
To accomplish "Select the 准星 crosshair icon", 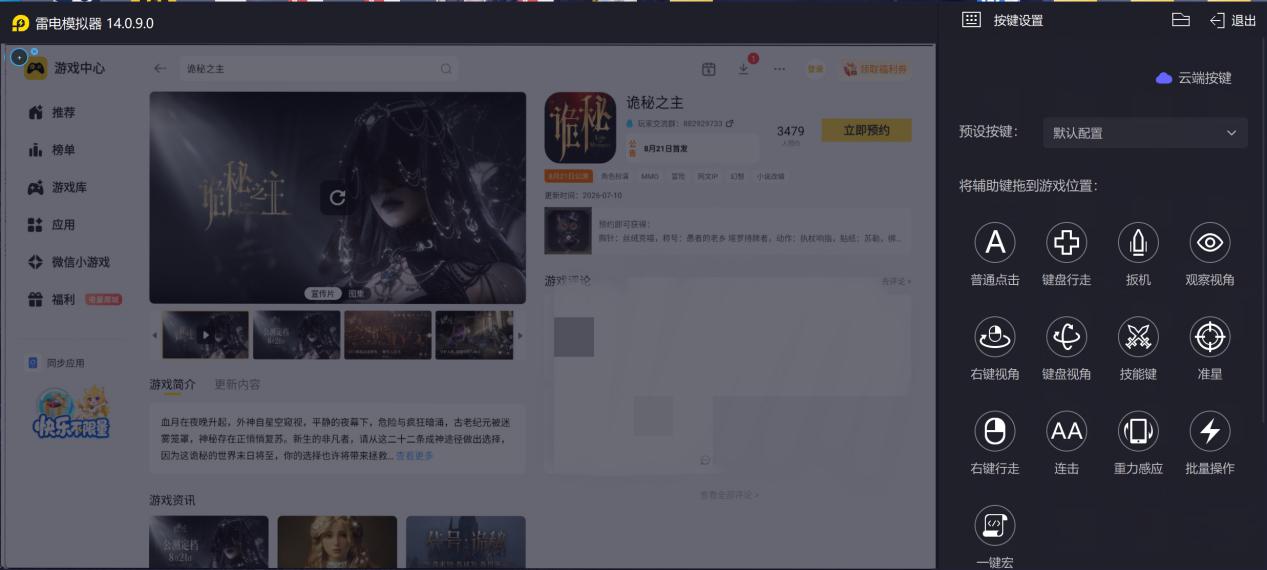I will [1210, 337].
